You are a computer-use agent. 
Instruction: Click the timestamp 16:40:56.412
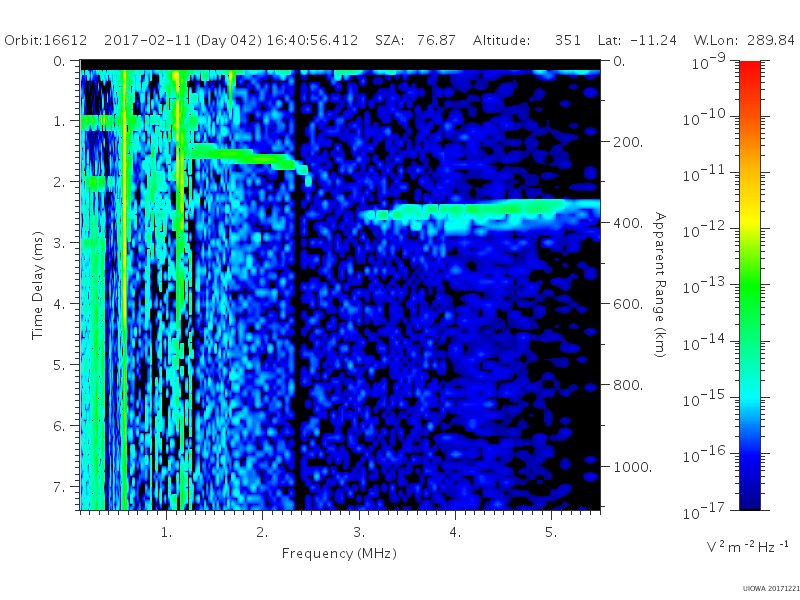[312, 40]
